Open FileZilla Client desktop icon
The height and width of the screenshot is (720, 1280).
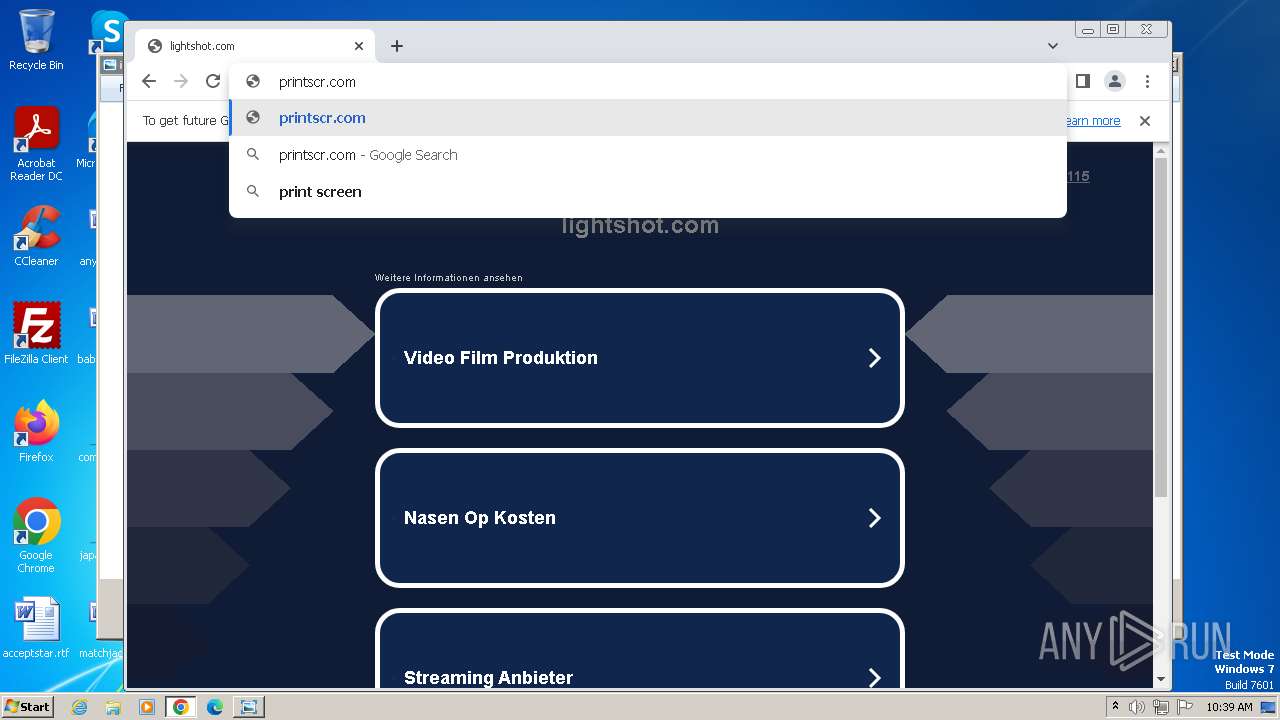pyautogui.click(x=36, y=333)
